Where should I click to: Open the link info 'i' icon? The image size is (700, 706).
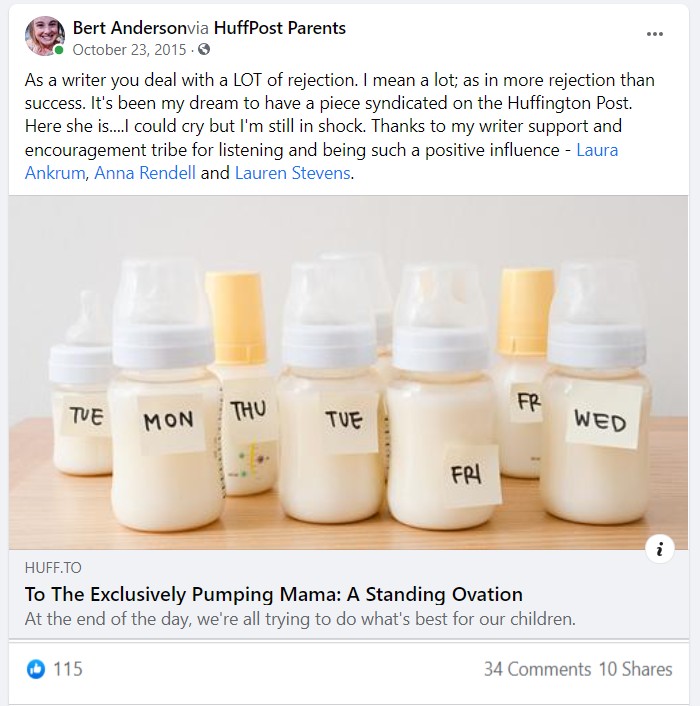659,549
